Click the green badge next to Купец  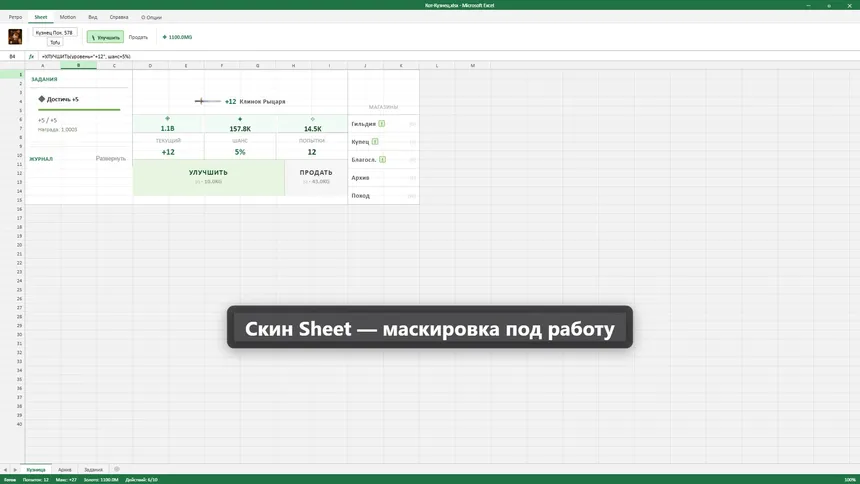coord(375,142)
